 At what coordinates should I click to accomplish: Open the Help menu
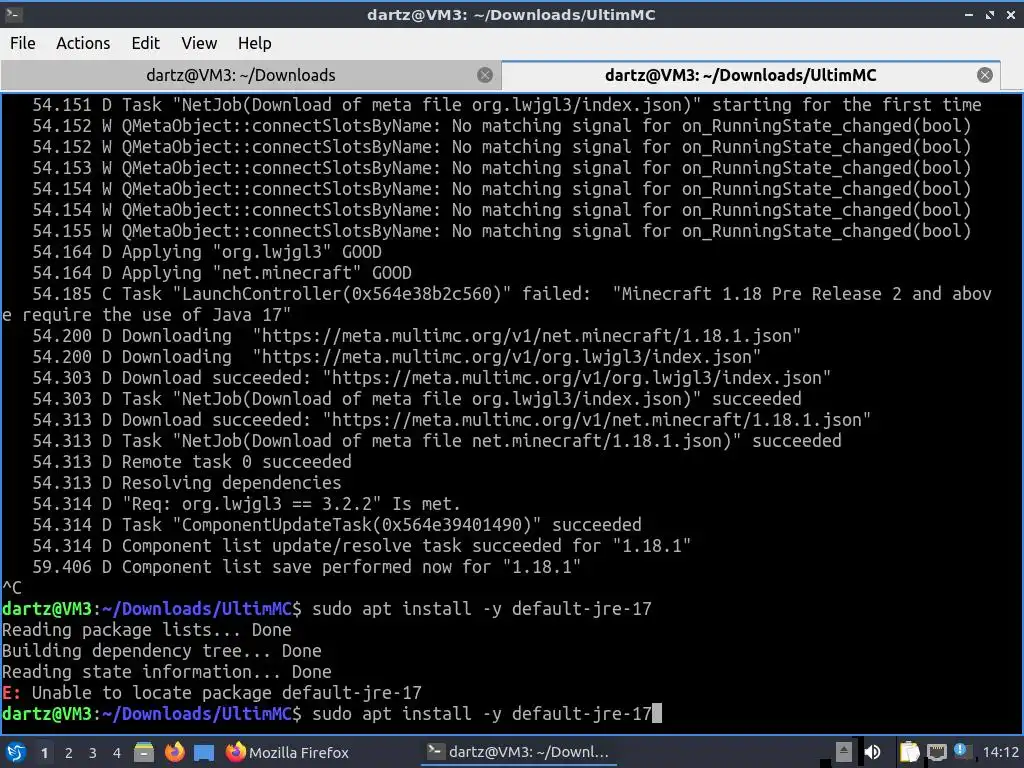click(x=254, y=43)
